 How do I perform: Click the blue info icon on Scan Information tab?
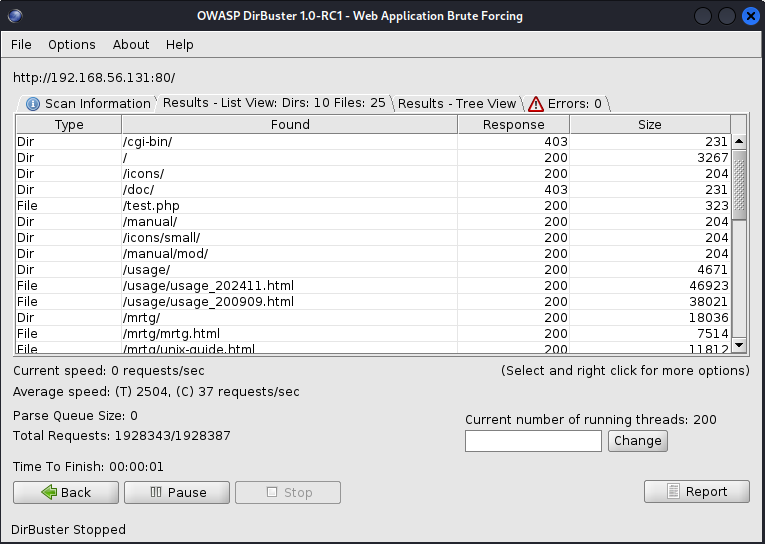pyautogui.click(x=33, y=104)
